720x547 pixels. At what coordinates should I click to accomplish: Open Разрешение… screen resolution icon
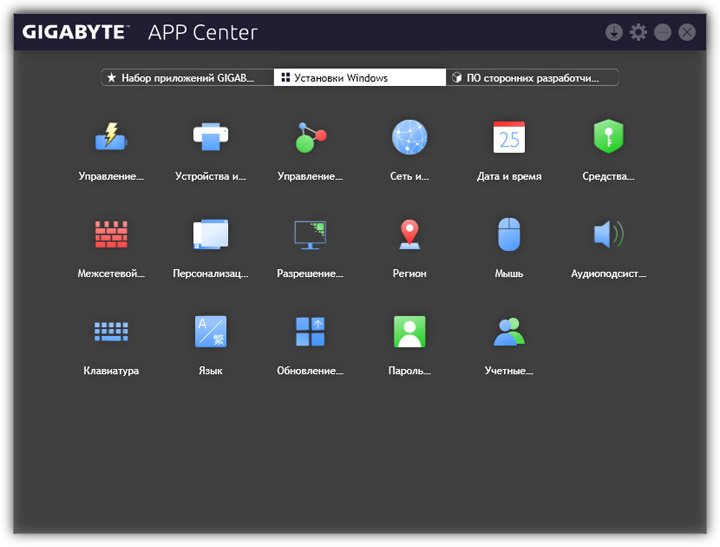coord(310,234)
